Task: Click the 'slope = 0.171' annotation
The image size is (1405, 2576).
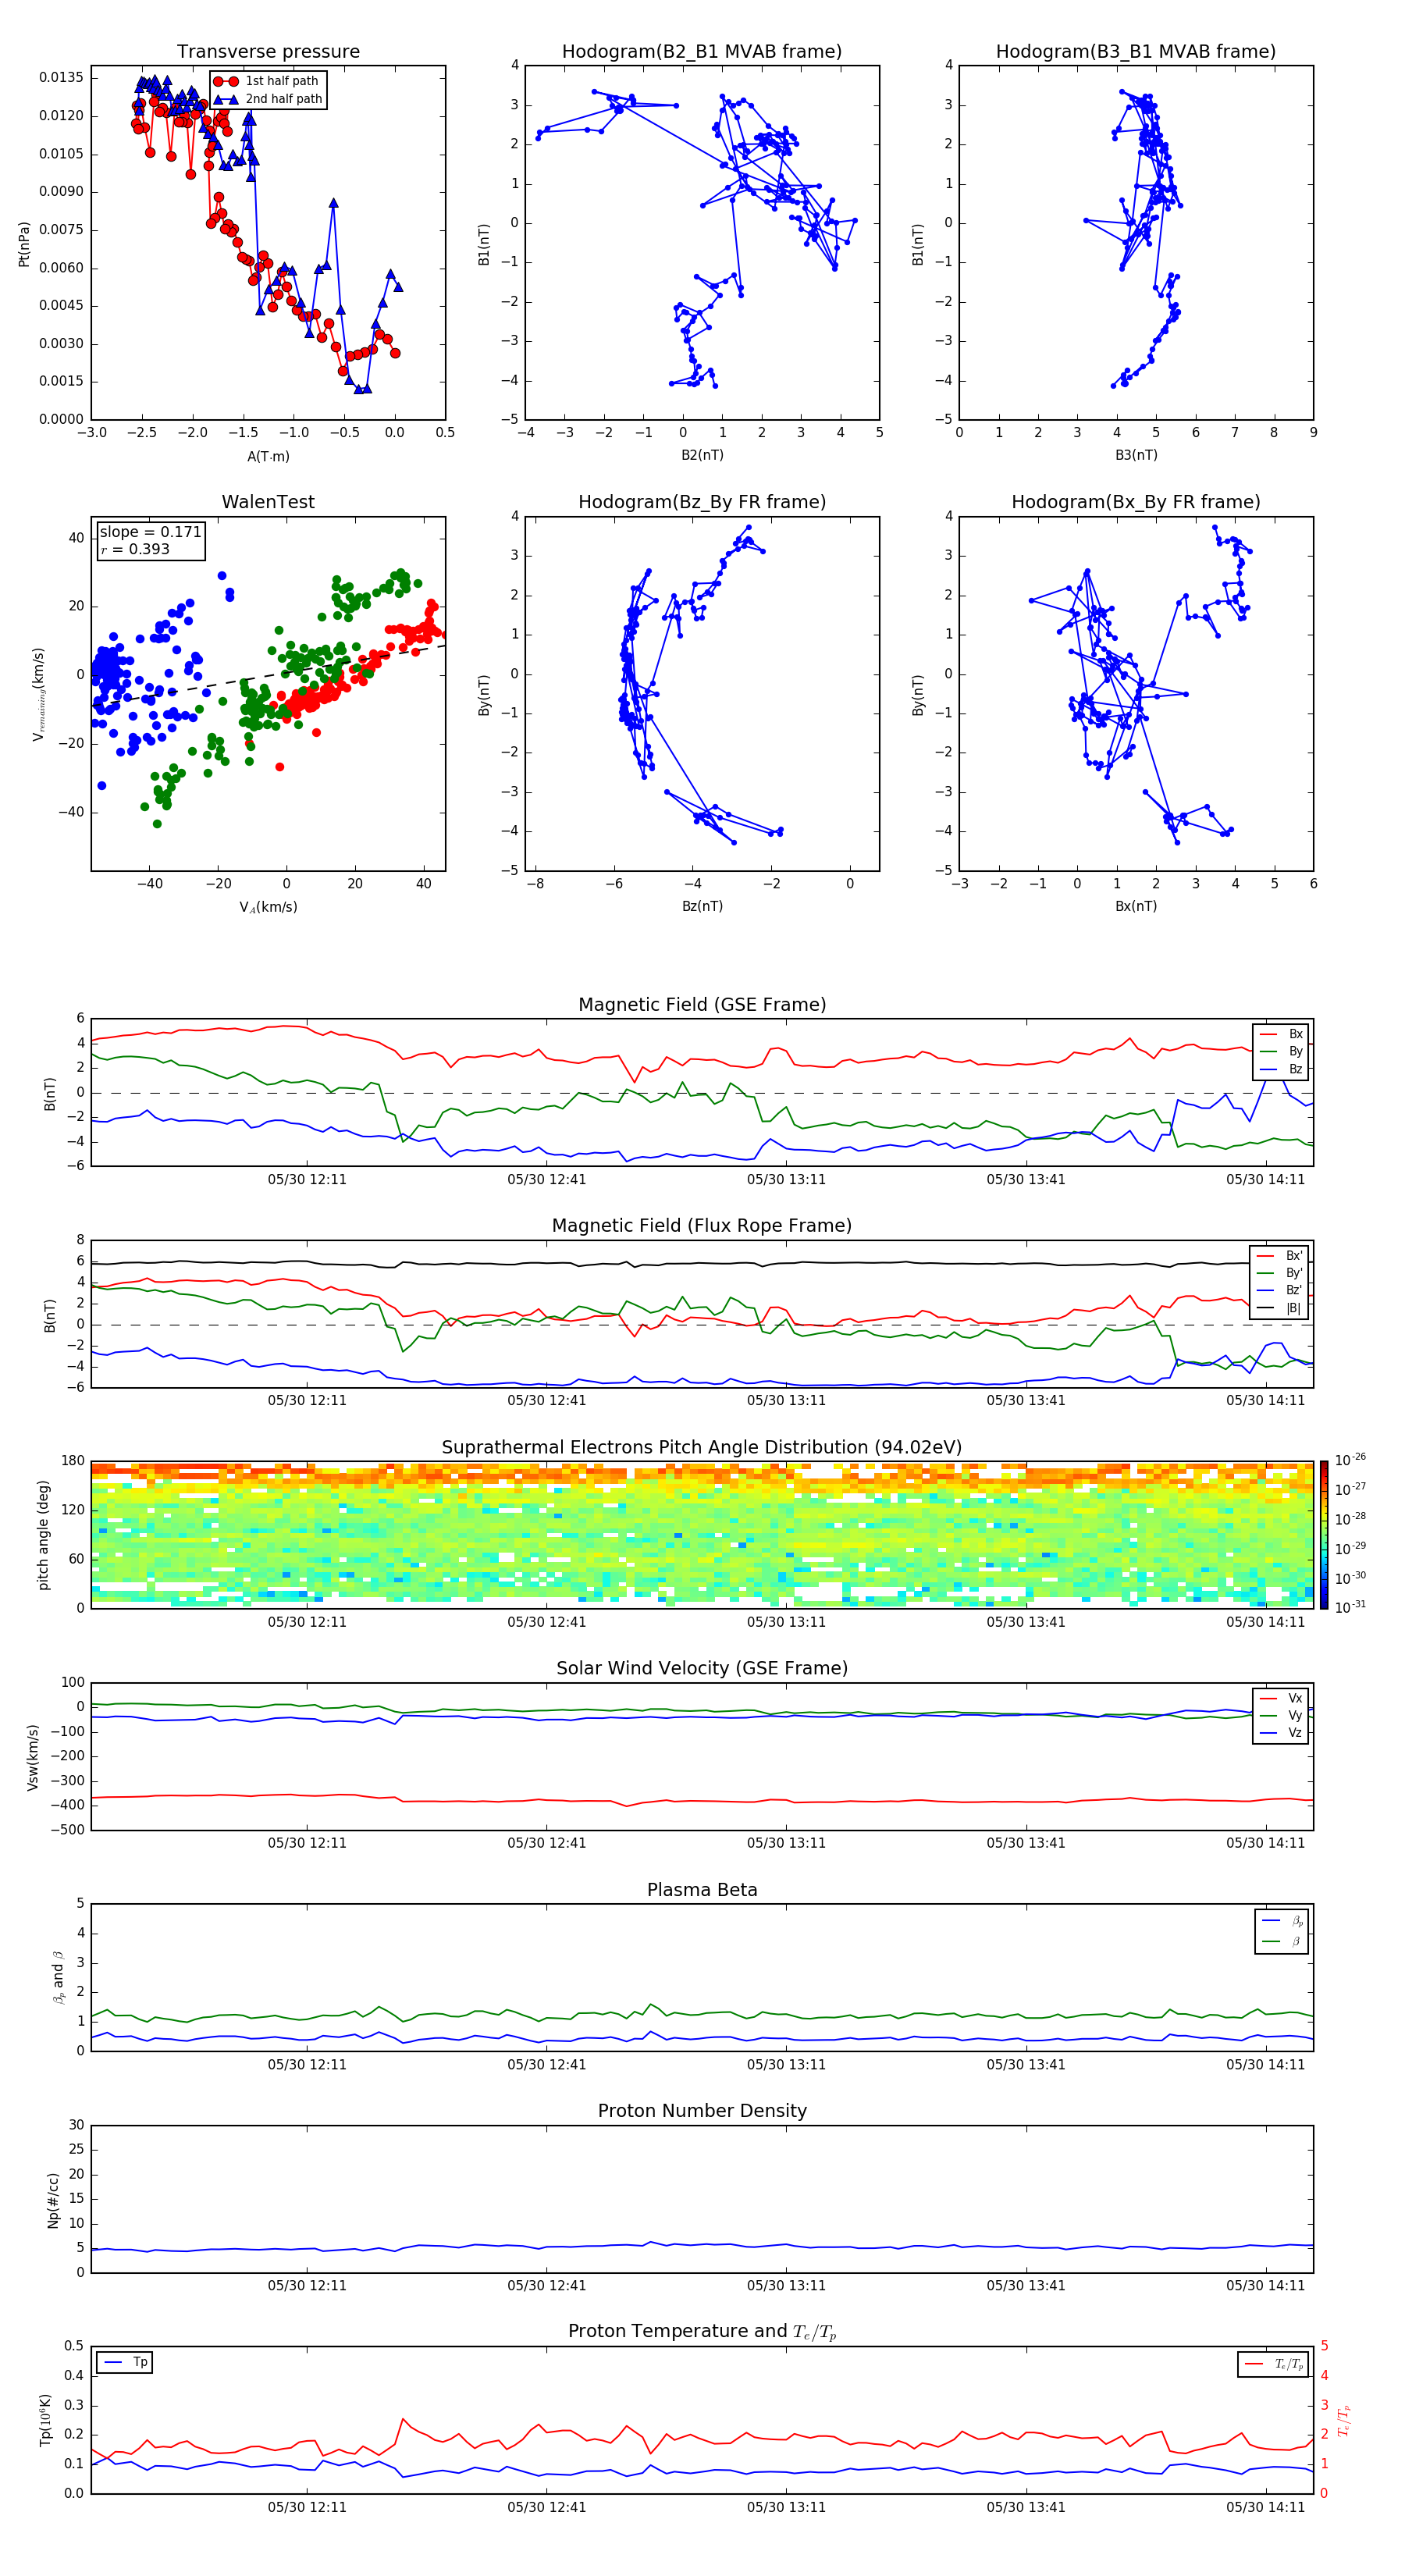Action: pos(150,532)
